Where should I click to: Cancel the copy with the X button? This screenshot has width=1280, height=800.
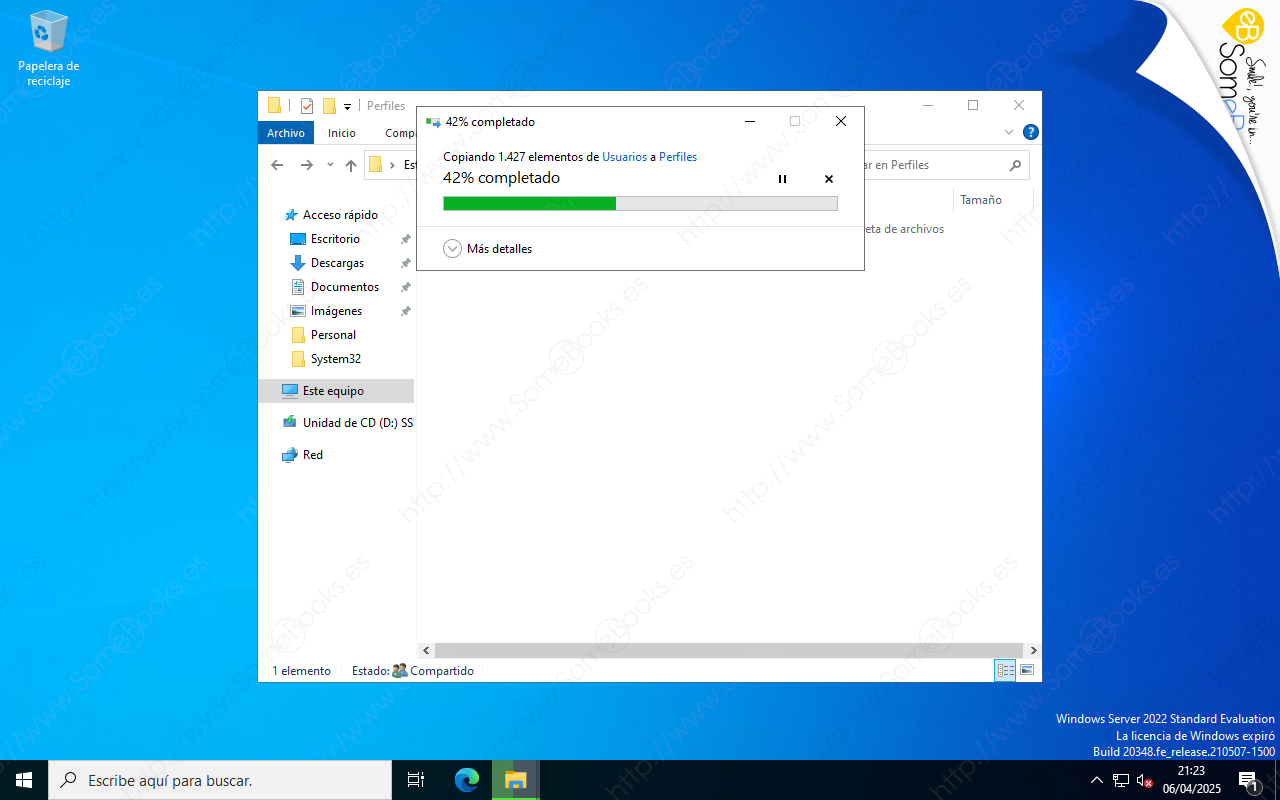click(828, 179)
